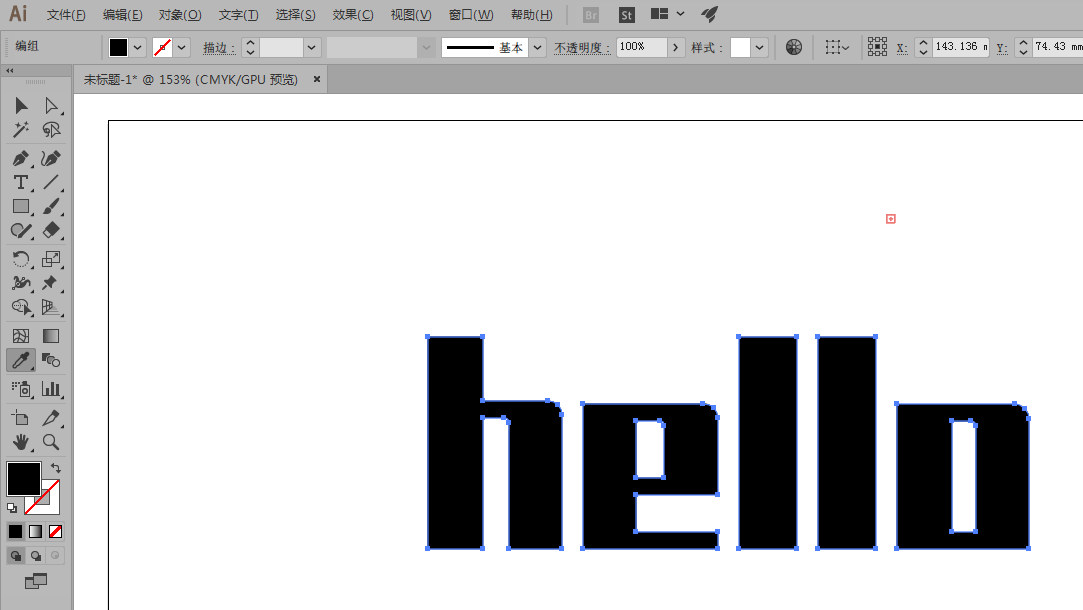Select the Warp tool
Viewport: 1083px width, 610px height.
21,283
